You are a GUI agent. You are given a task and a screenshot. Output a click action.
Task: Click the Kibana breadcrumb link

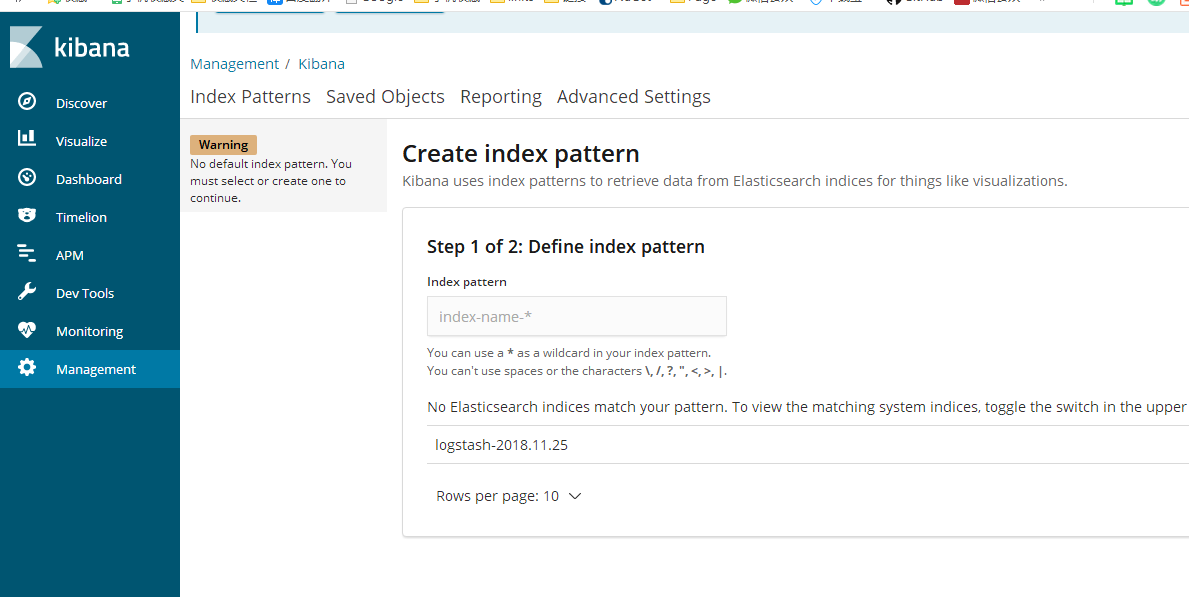click(x=321, y=64)
